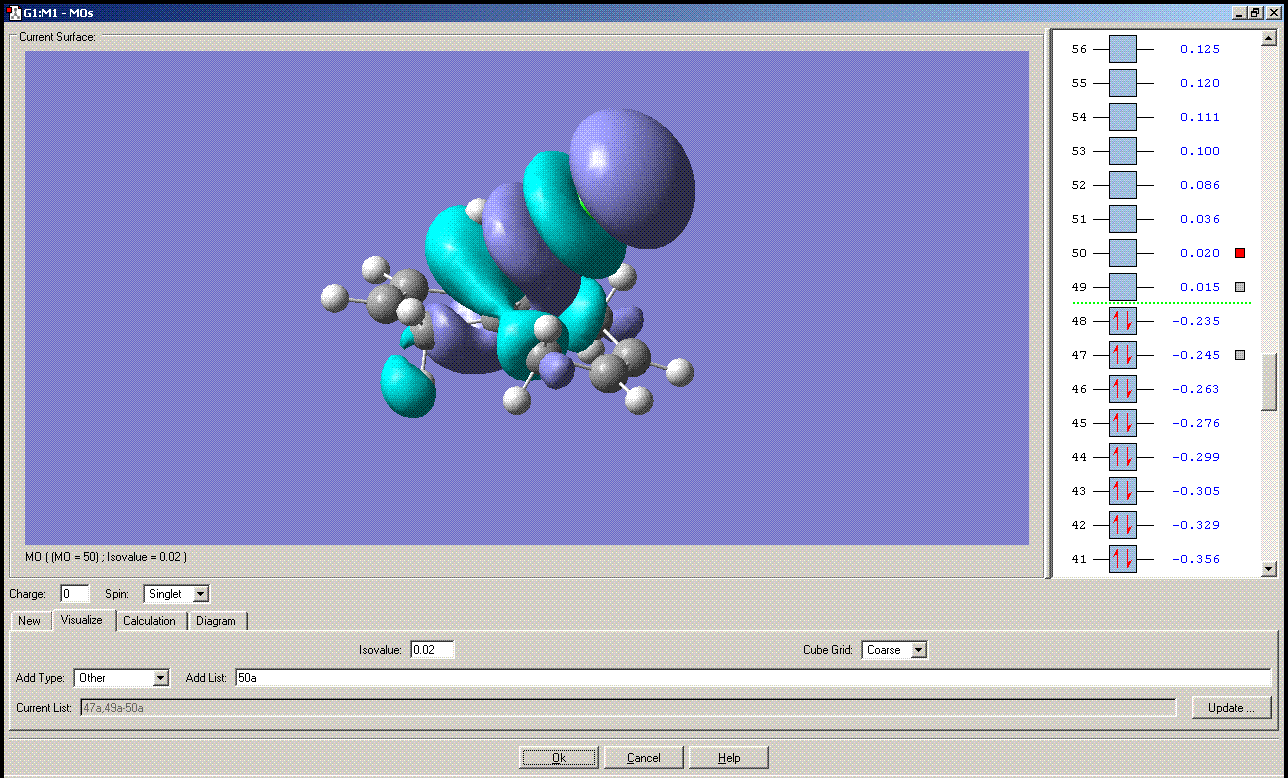Click the energy value -0.299 for orbital 44
This screenshot has height=778, width=1288.
point(1197,457)
